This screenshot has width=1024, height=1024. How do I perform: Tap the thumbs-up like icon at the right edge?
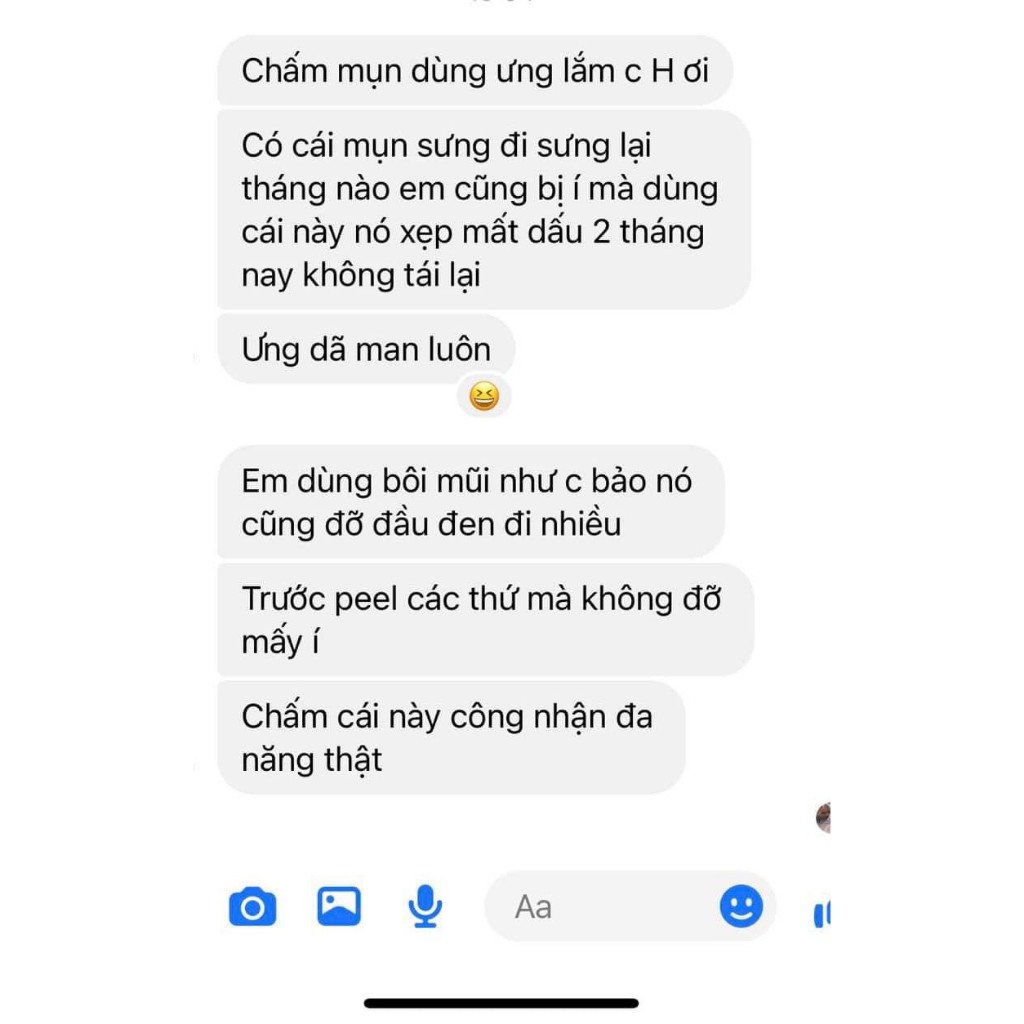[822, 913]
